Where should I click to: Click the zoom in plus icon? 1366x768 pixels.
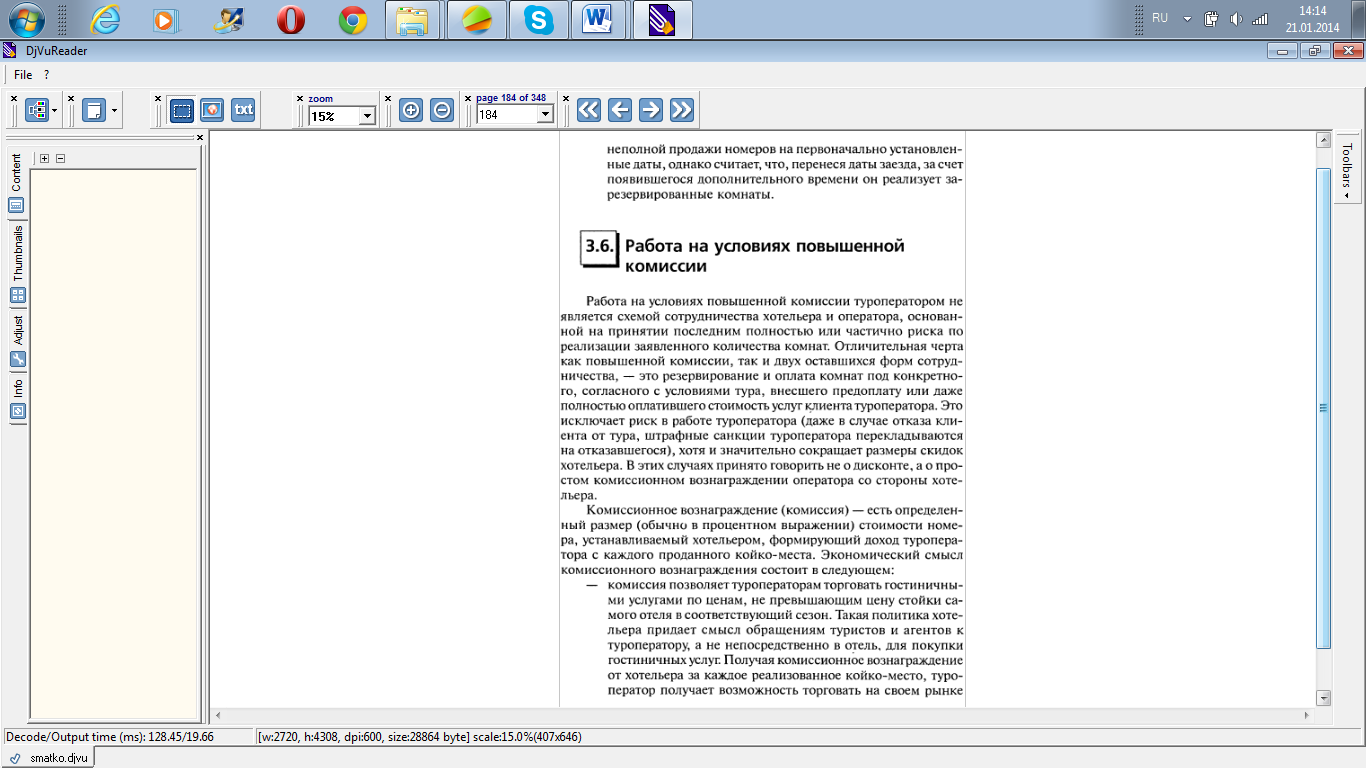click(411, 110)
